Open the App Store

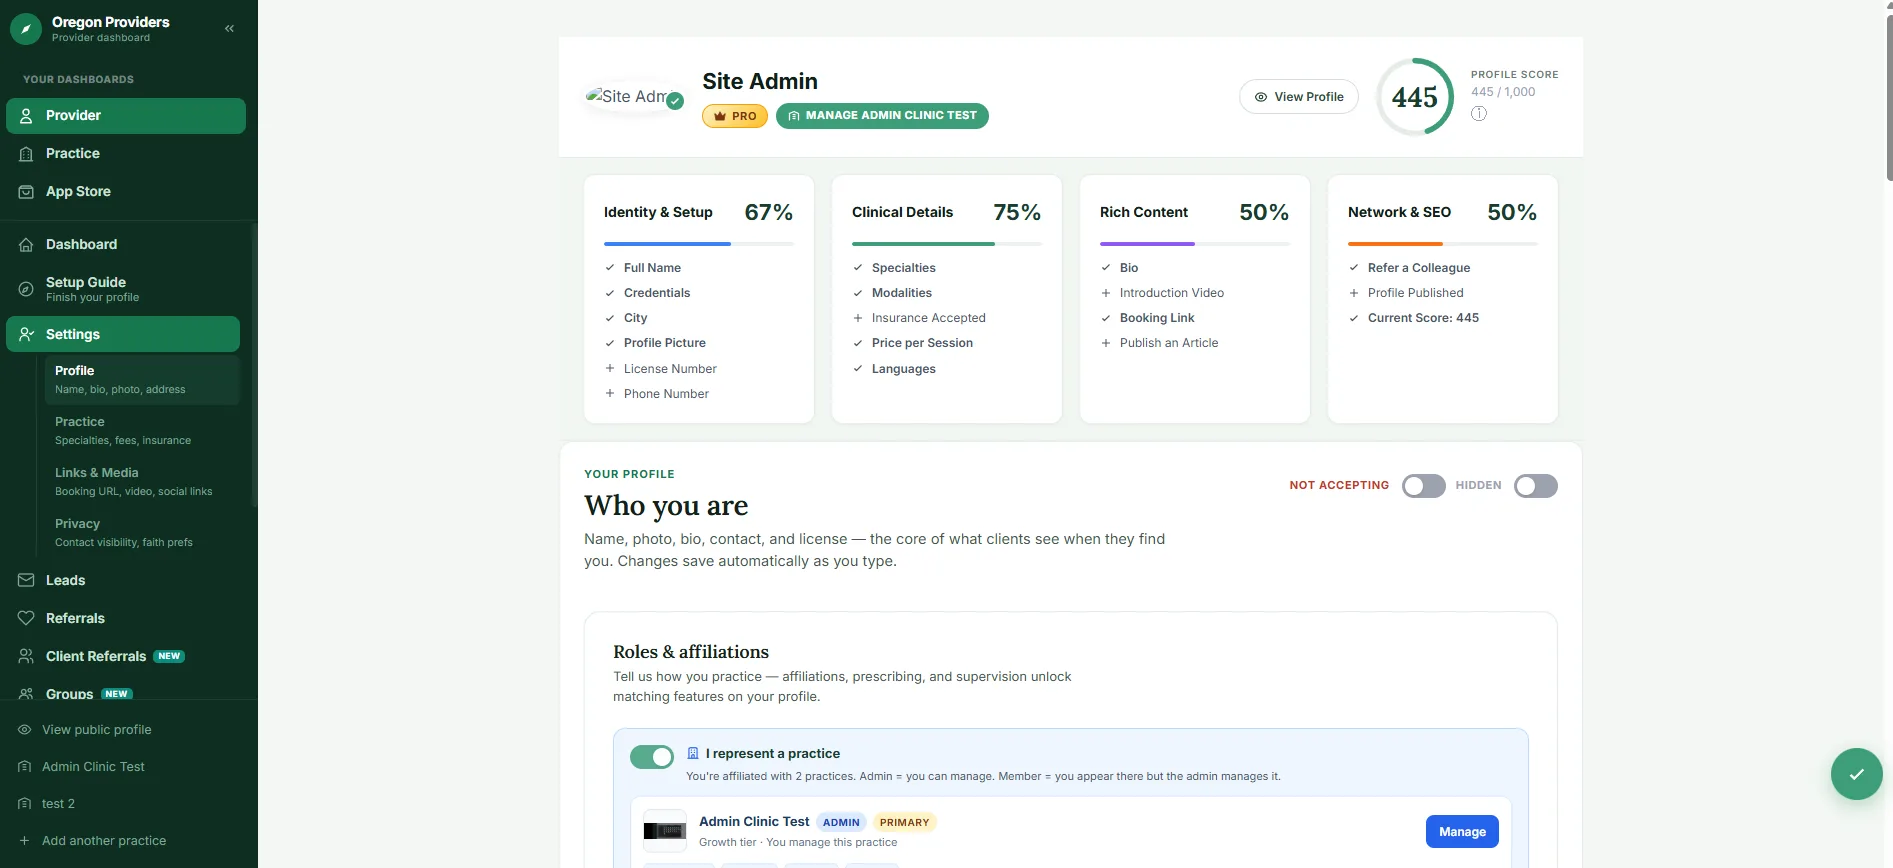[126, 192]
